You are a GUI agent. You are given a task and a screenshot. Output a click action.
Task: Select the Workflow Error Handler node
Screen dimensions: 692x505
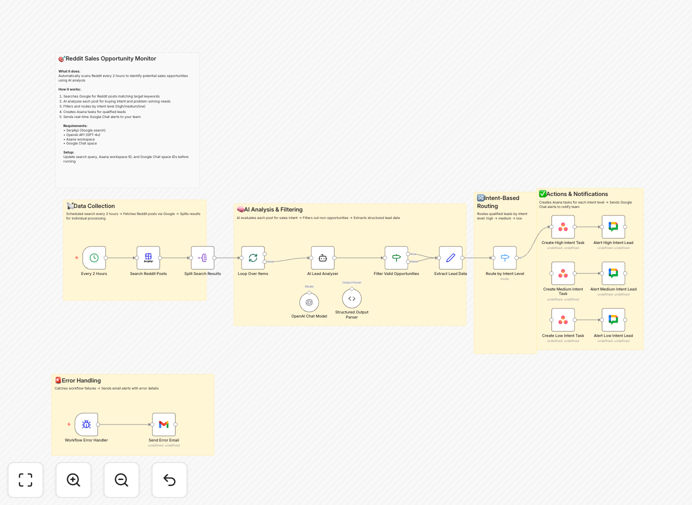coord(86,424)
